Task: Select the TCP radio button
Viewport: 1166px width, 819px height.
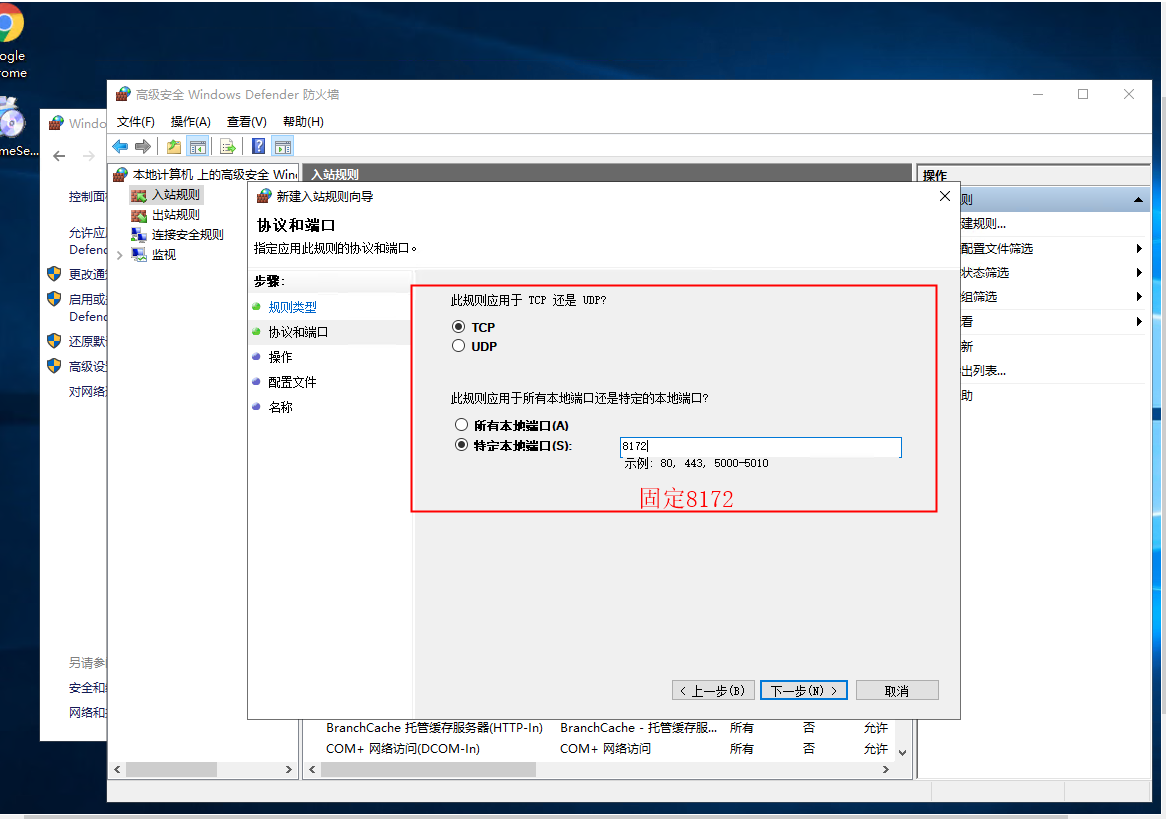Action: click(458, 327)
